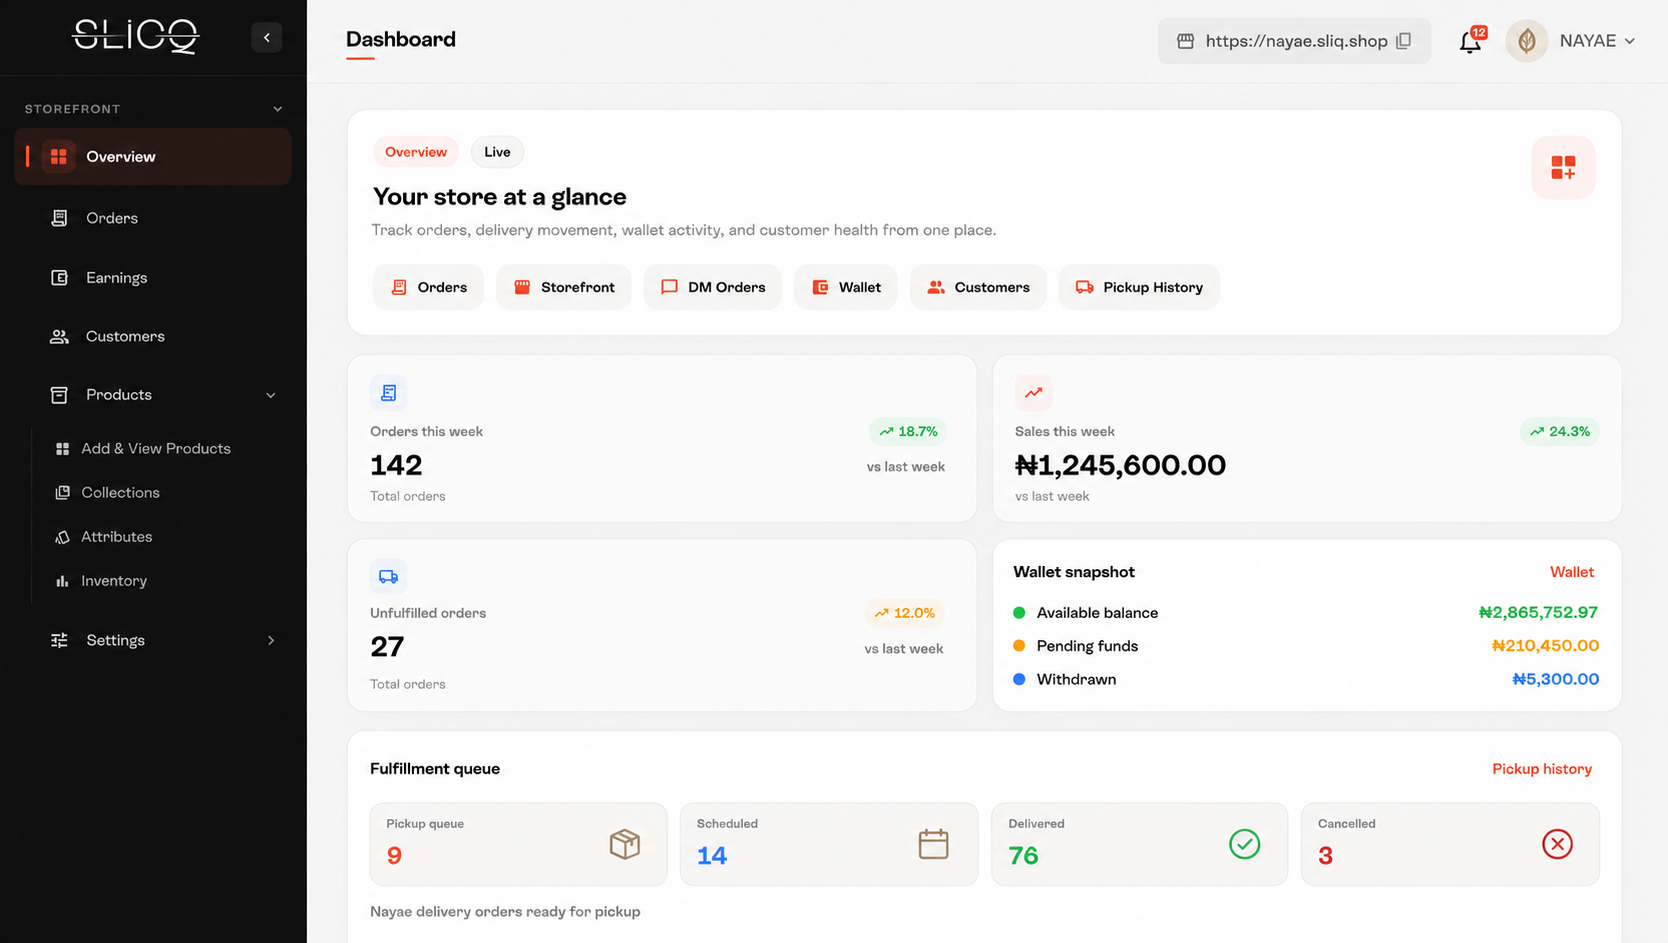Select the Overview pill tab
Image resolution: width=1668 pixels, height=943 pixels.
[415, 152]
